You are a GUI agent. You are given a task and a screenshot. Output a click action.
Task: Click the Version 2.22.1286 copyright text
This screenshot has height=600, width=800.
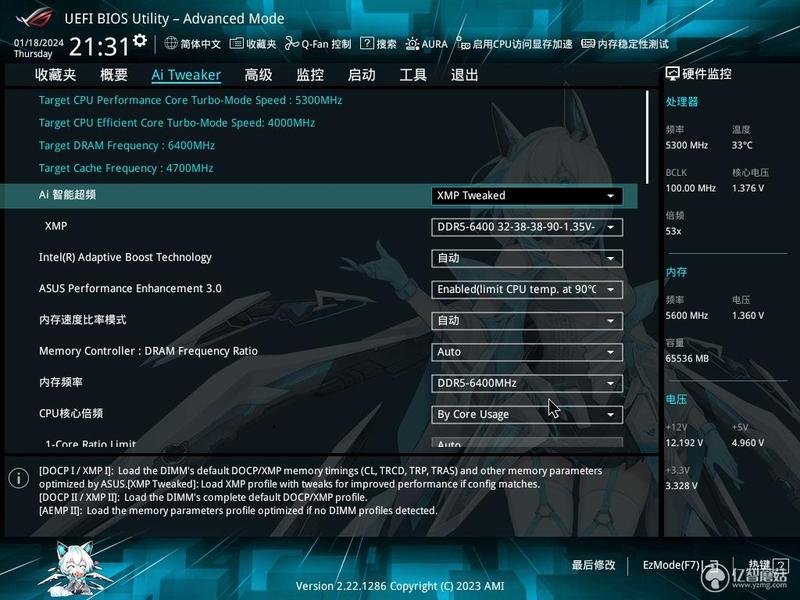point(400,586)
